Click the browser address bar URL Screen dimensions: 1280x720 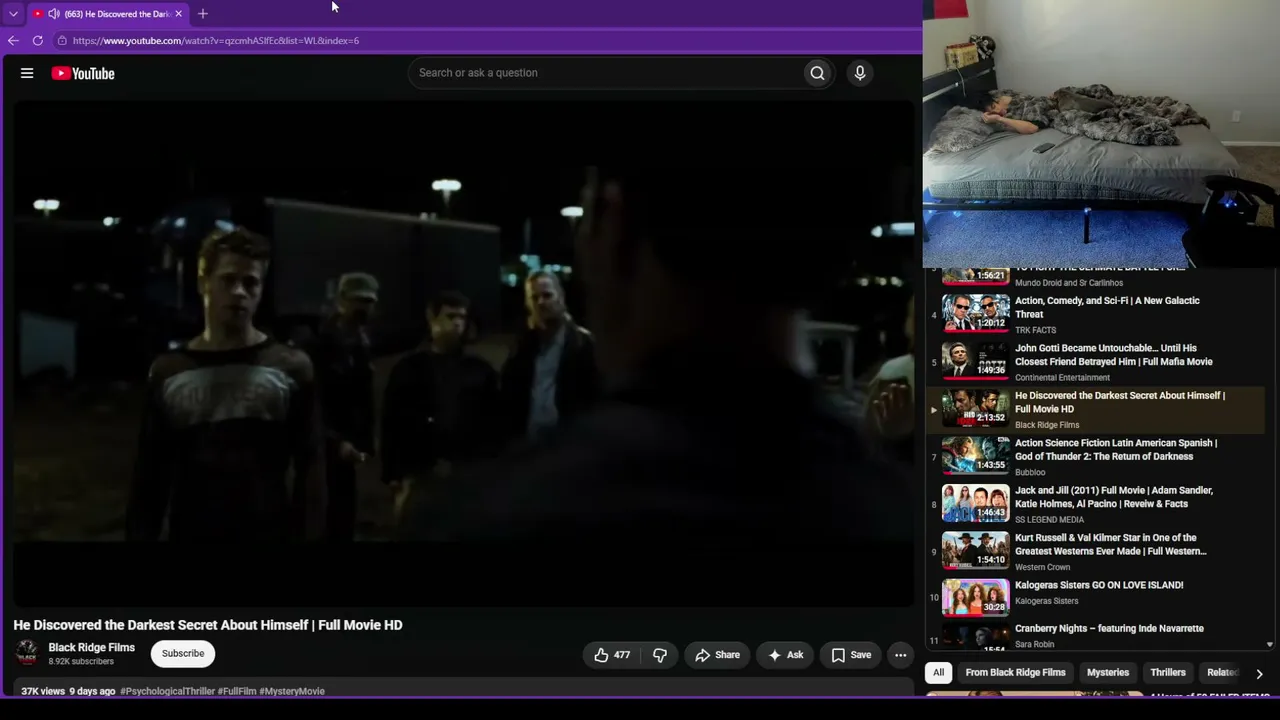(x=216, y=41)
